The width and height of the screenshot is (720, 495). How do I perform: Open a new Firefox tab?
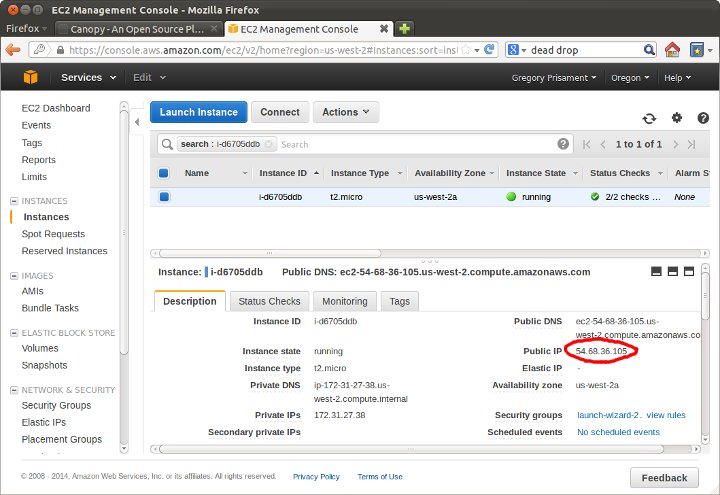(404, 29)
